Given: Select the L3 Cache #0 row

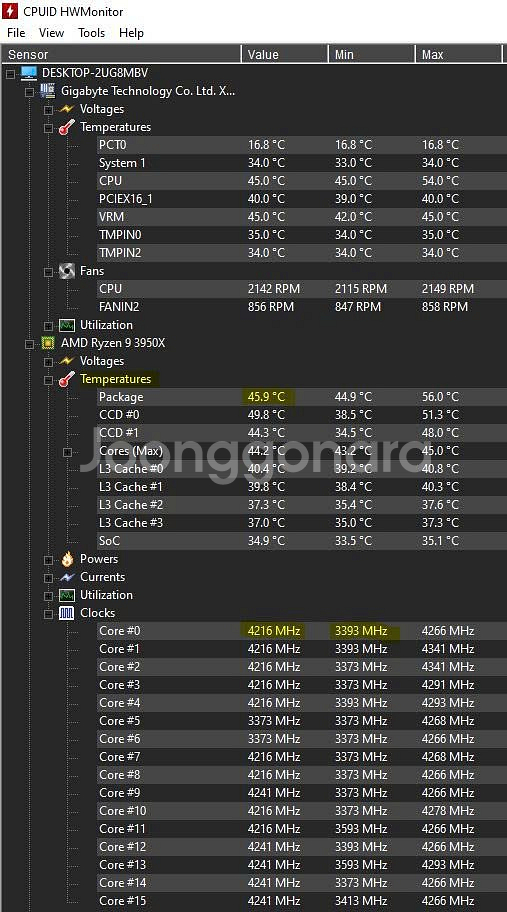Looking at the screenshot, I should pos(301,468).
